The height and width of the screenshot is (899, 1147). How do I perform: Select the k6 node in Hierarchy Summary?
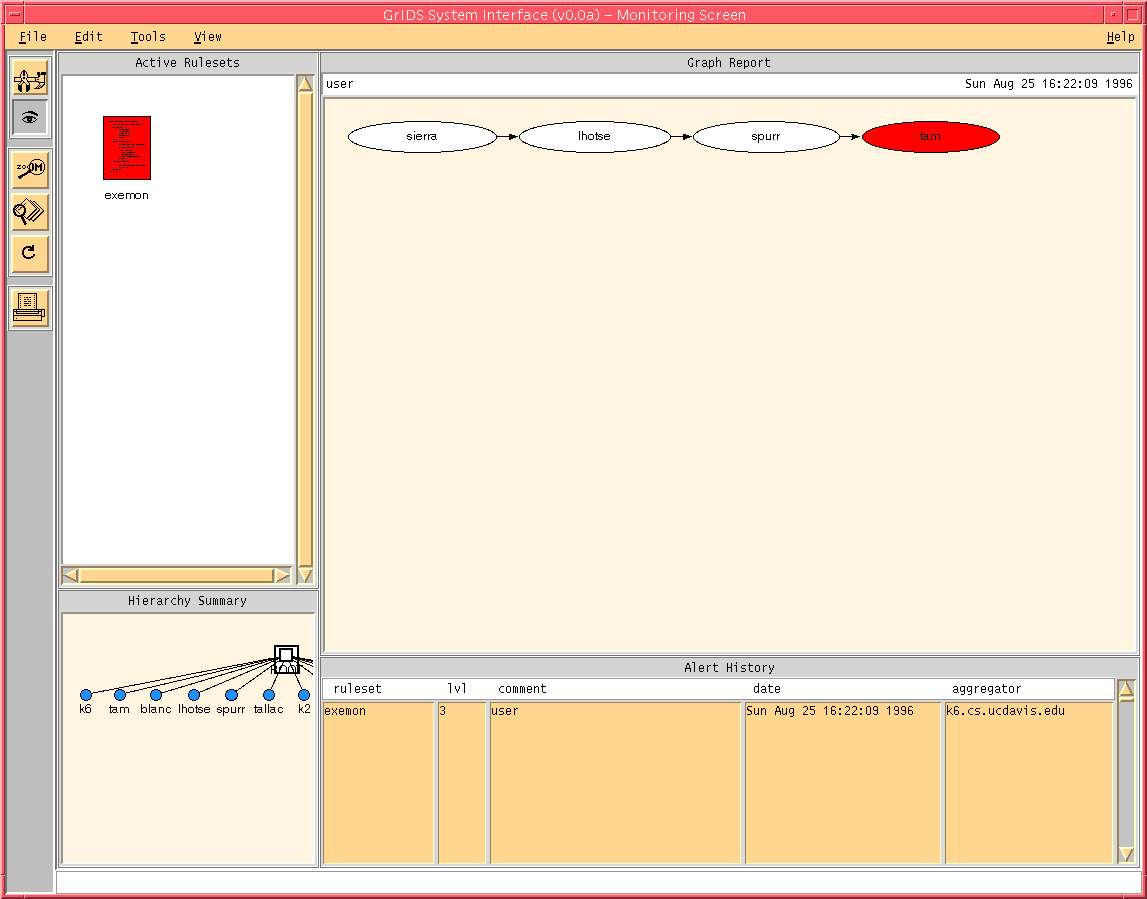point(86,694)
